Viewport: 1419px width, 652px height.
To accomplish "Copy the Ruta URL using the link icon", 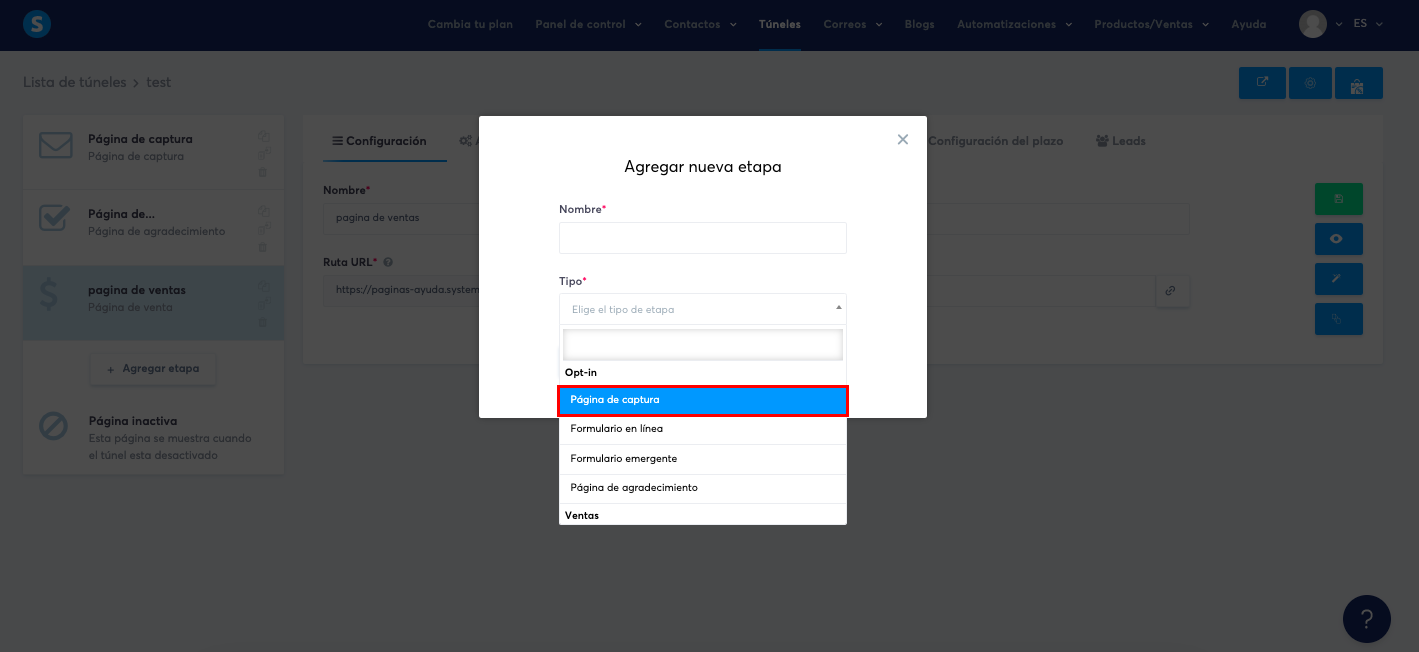I will (x=1172, y=290).
